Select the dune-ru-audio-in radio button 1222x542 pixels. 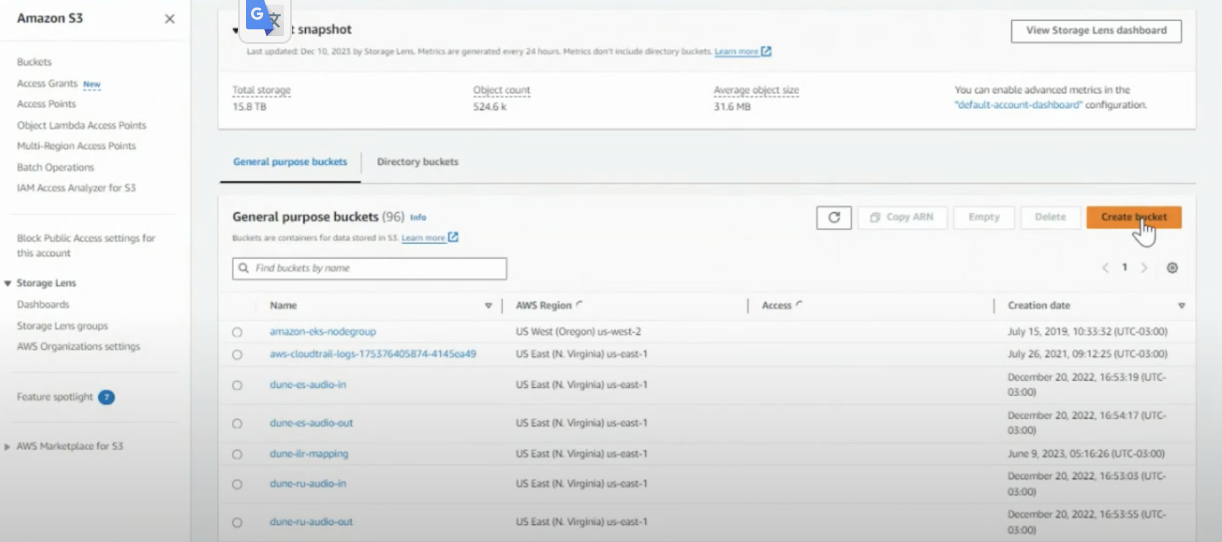(237, 484)
